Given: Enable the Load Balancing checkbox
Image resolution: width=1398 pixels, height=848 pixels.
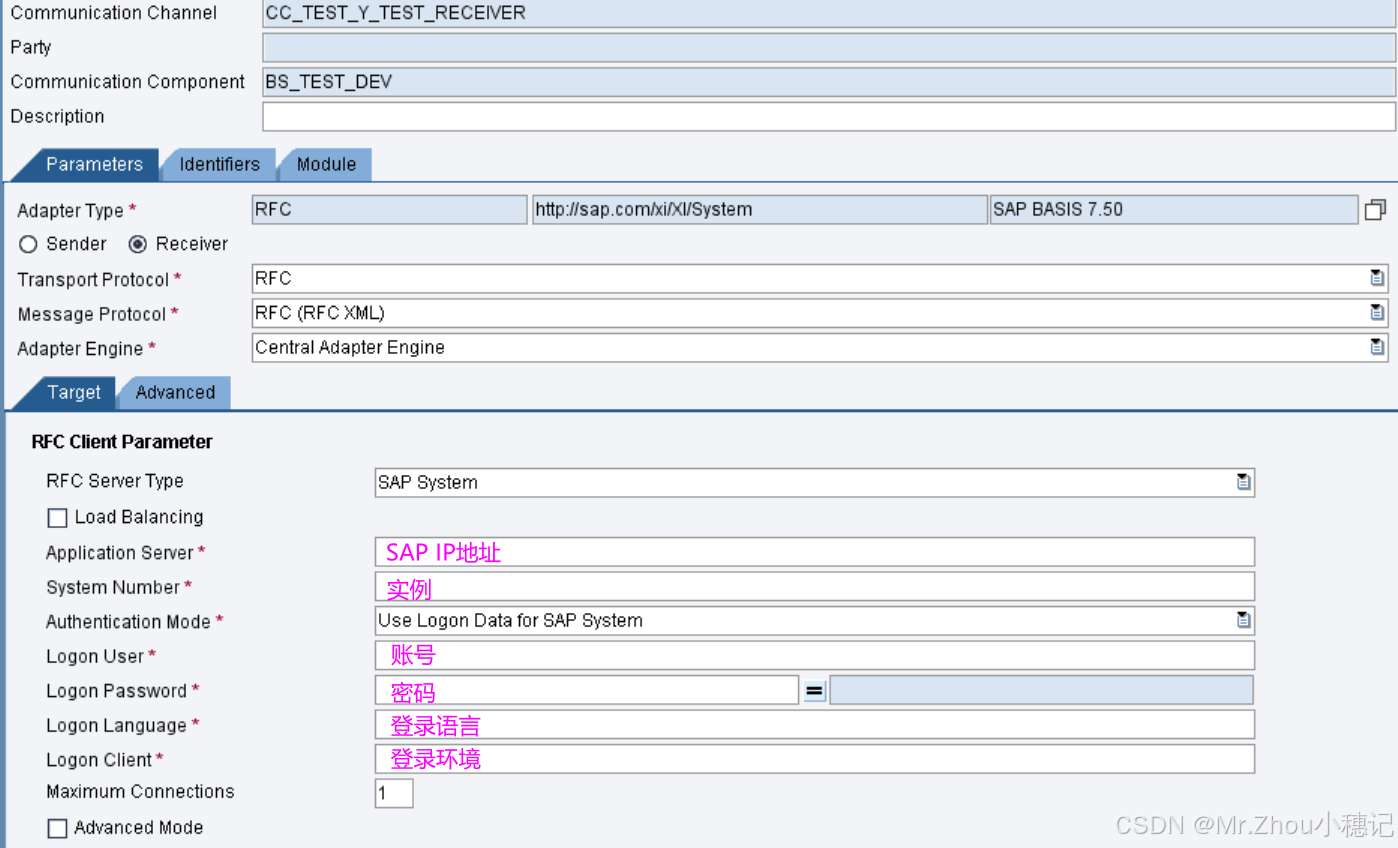Looking at the screenshot, I should click(57, 517).
